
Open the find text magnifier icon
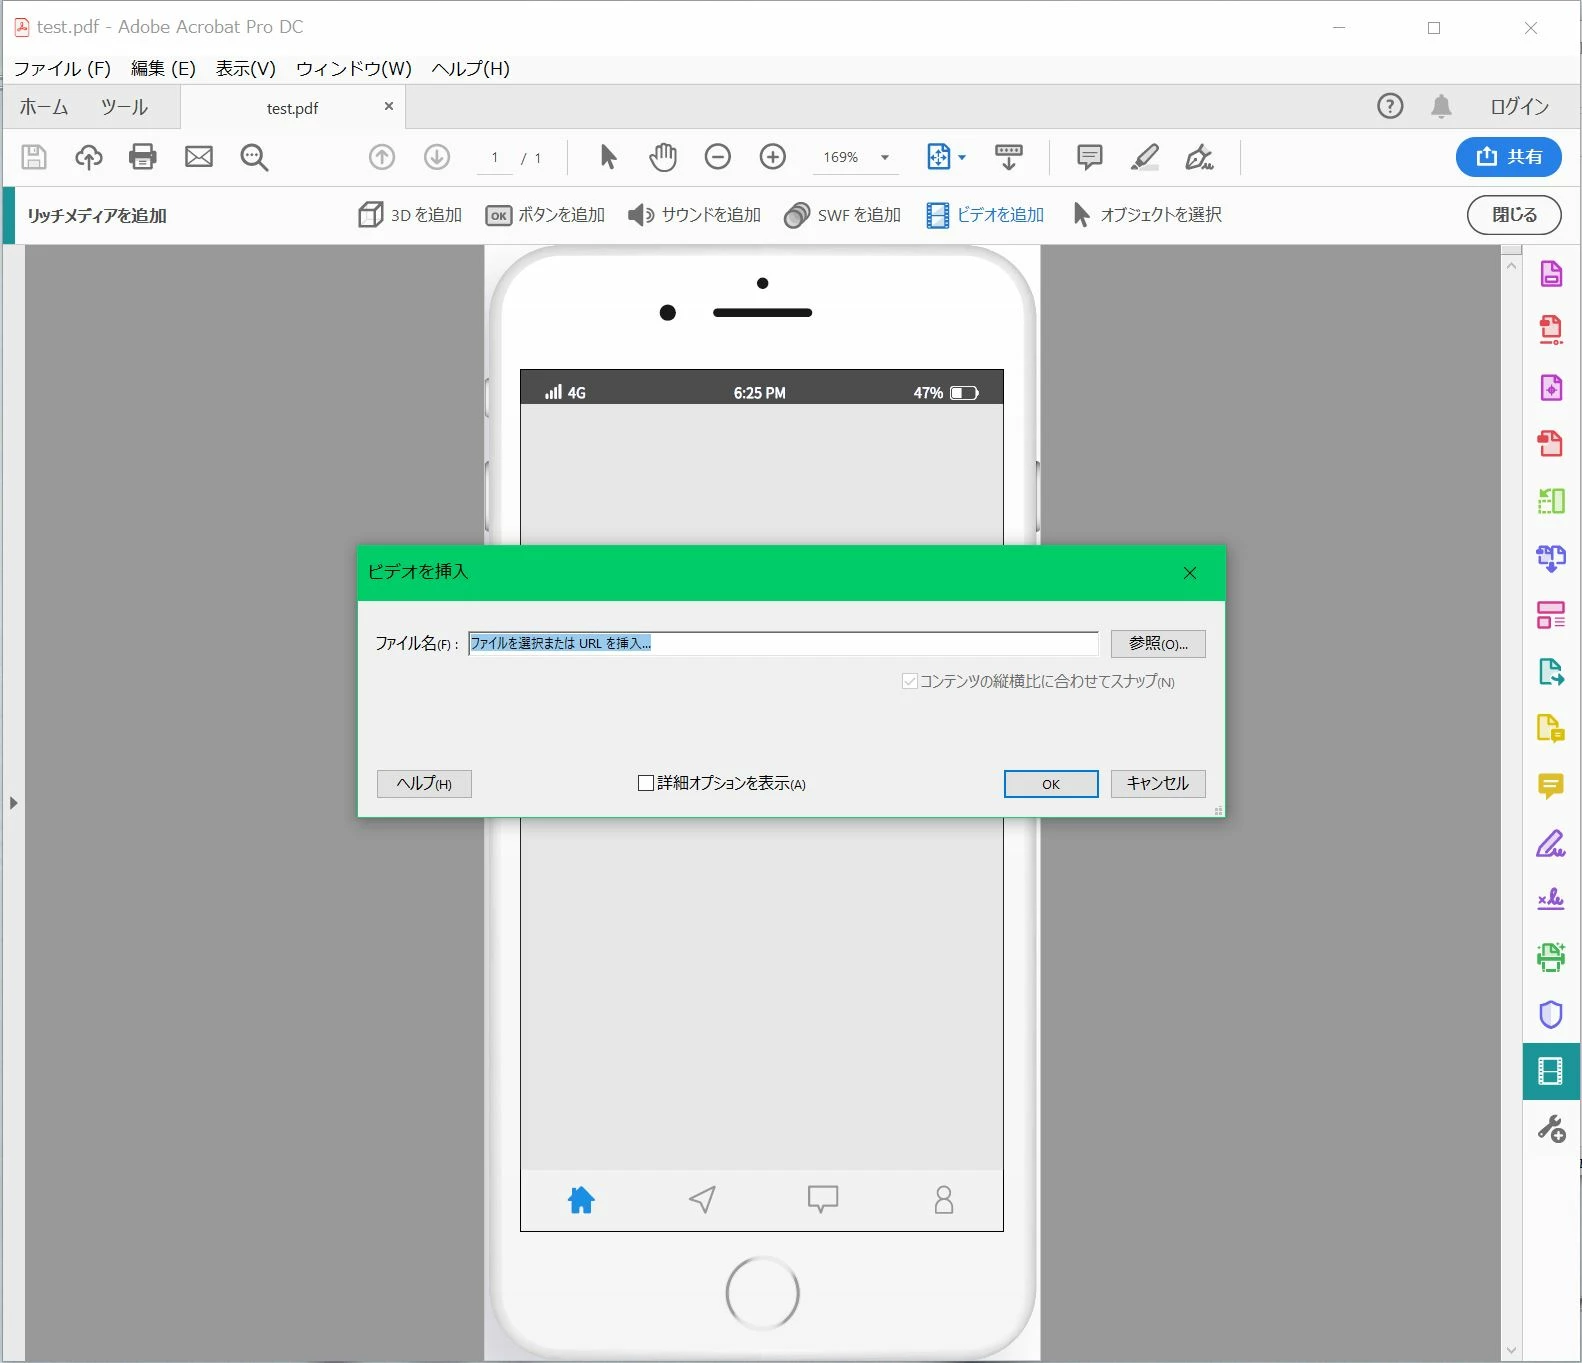254,157
